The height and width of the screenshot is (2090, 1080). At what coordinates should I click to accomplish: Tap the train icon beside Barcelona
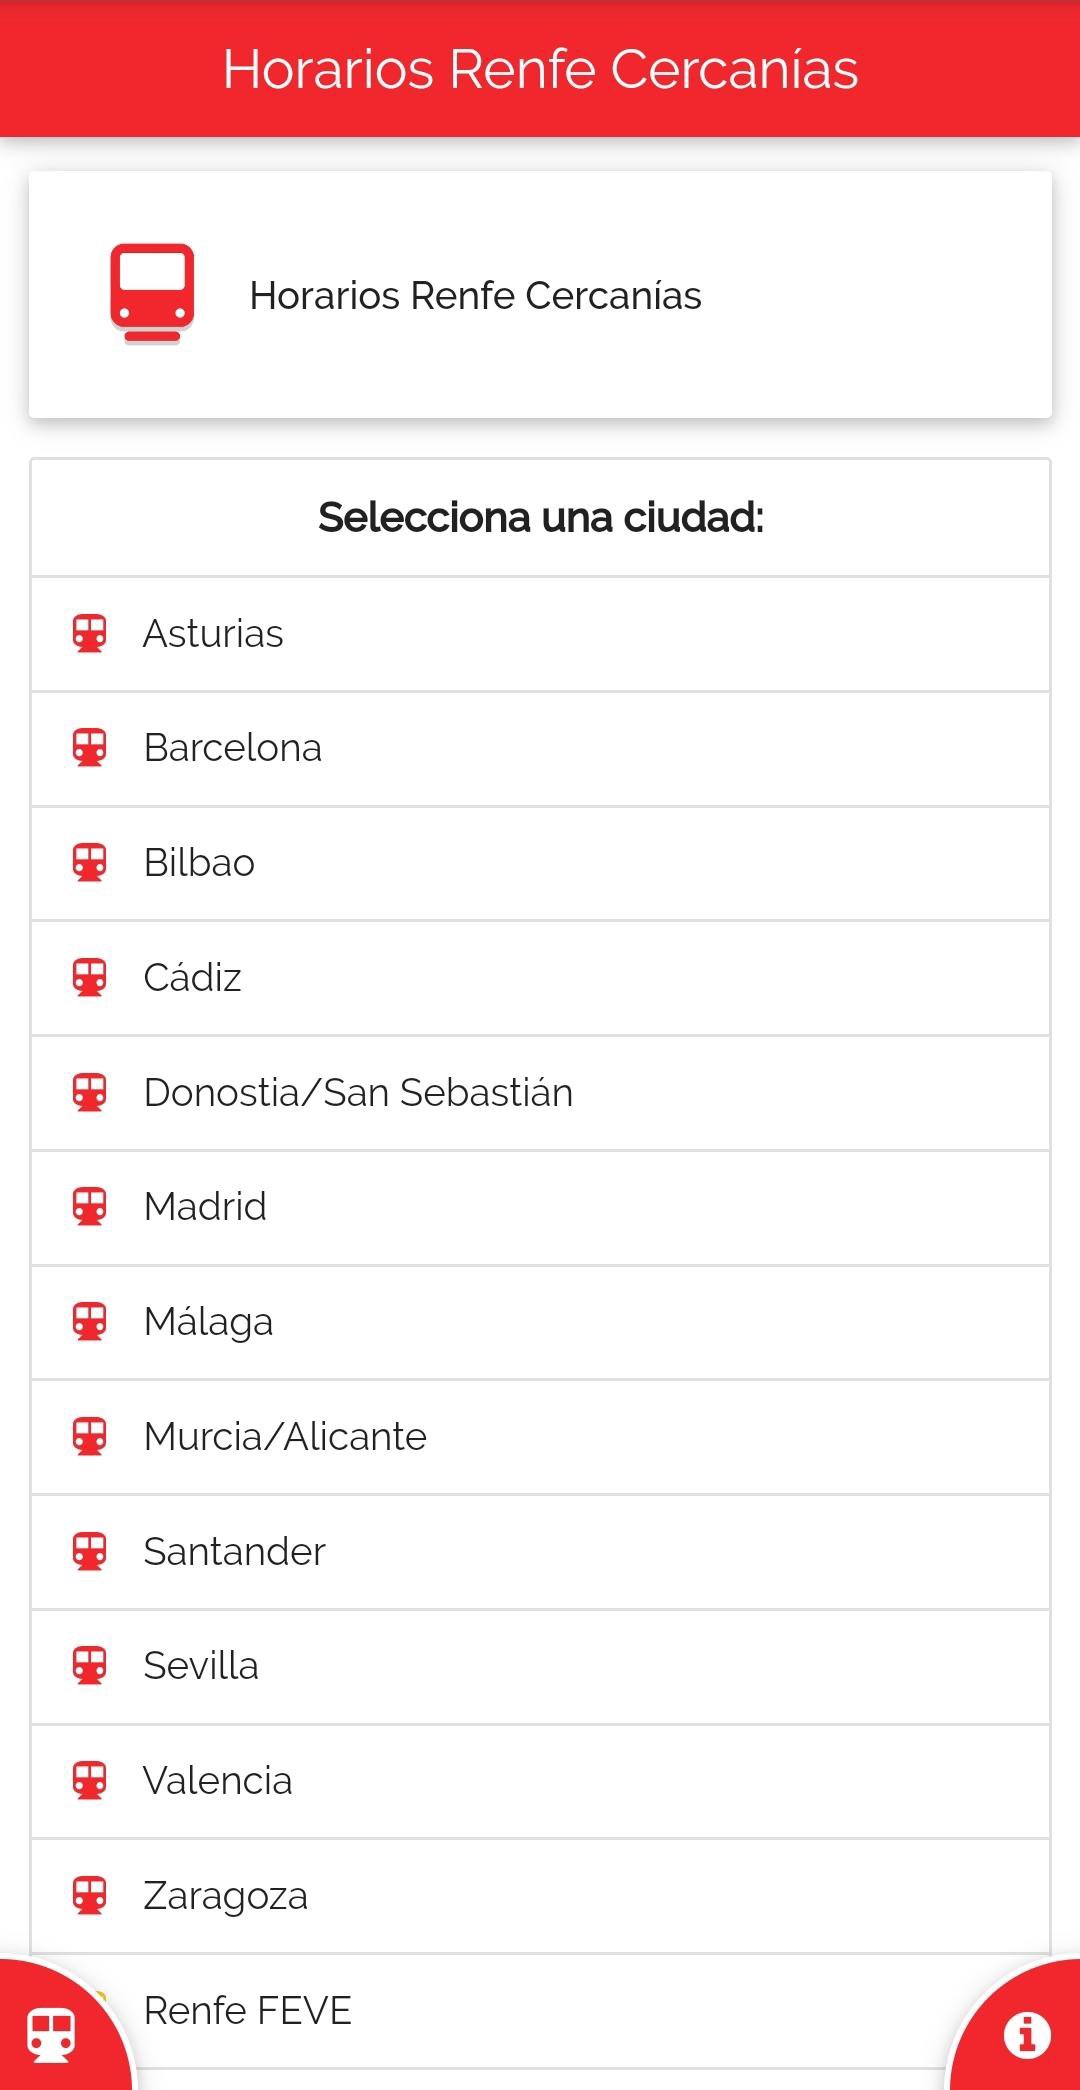pos(89,748)
